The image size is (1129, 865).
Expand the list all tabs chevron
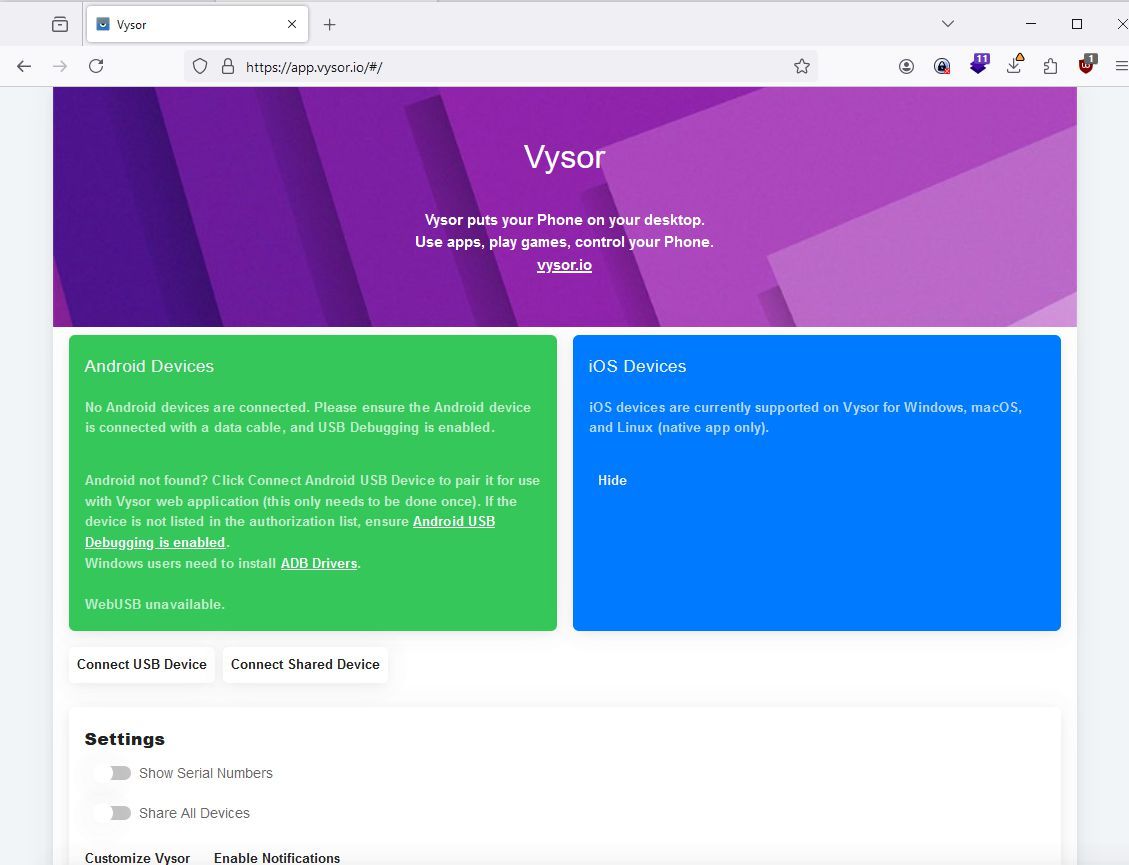point(948,24)
